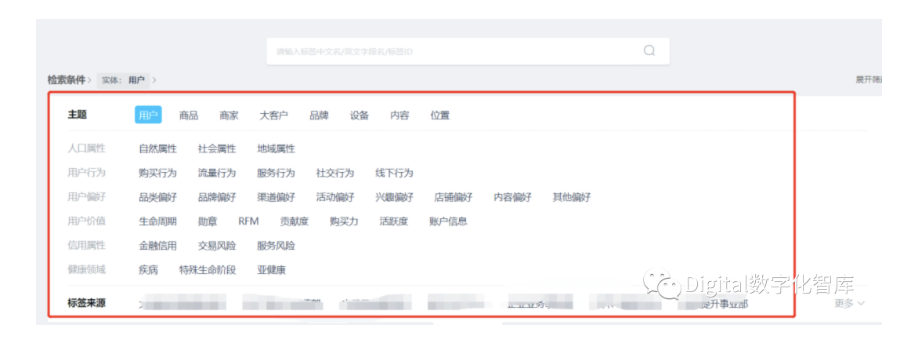Screen dimensions: 921x364
Task: Click the 实体: 用户 filter chip
Action: point(123,80)
